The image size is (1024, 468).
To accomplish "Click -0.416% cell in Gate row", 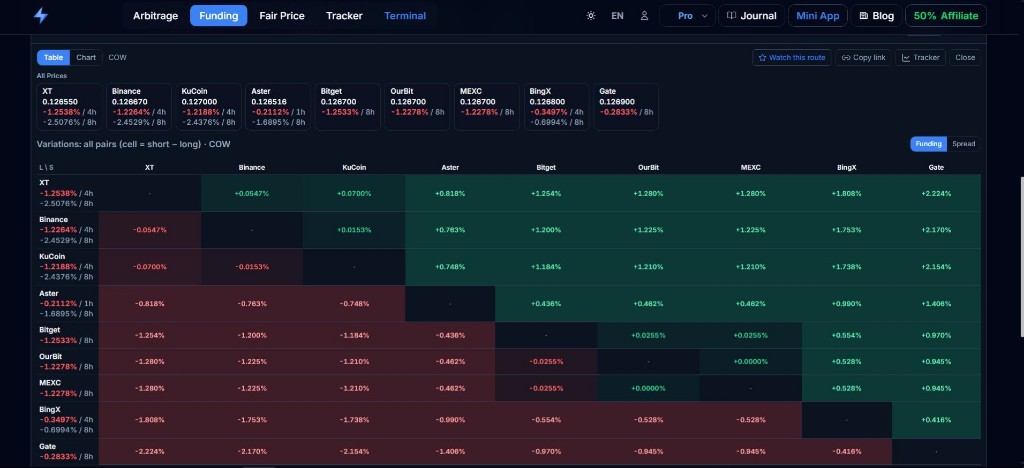I will click(846, 451).
